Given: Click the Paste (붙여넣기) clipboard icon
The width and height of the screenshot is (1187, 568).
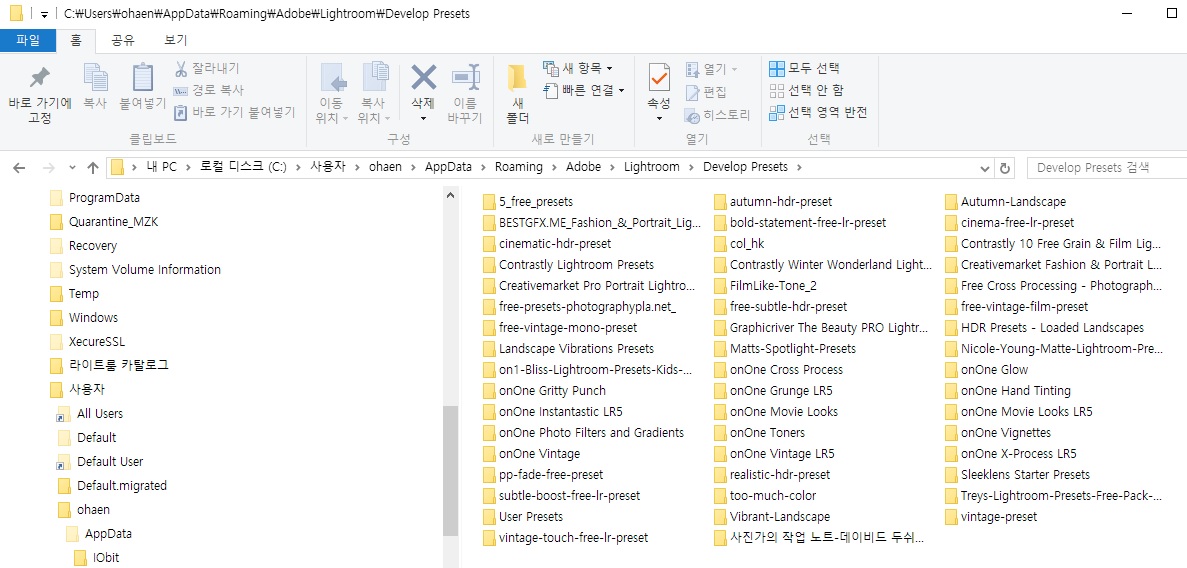Looking at the screenshot, I should [x=143, y=77].
